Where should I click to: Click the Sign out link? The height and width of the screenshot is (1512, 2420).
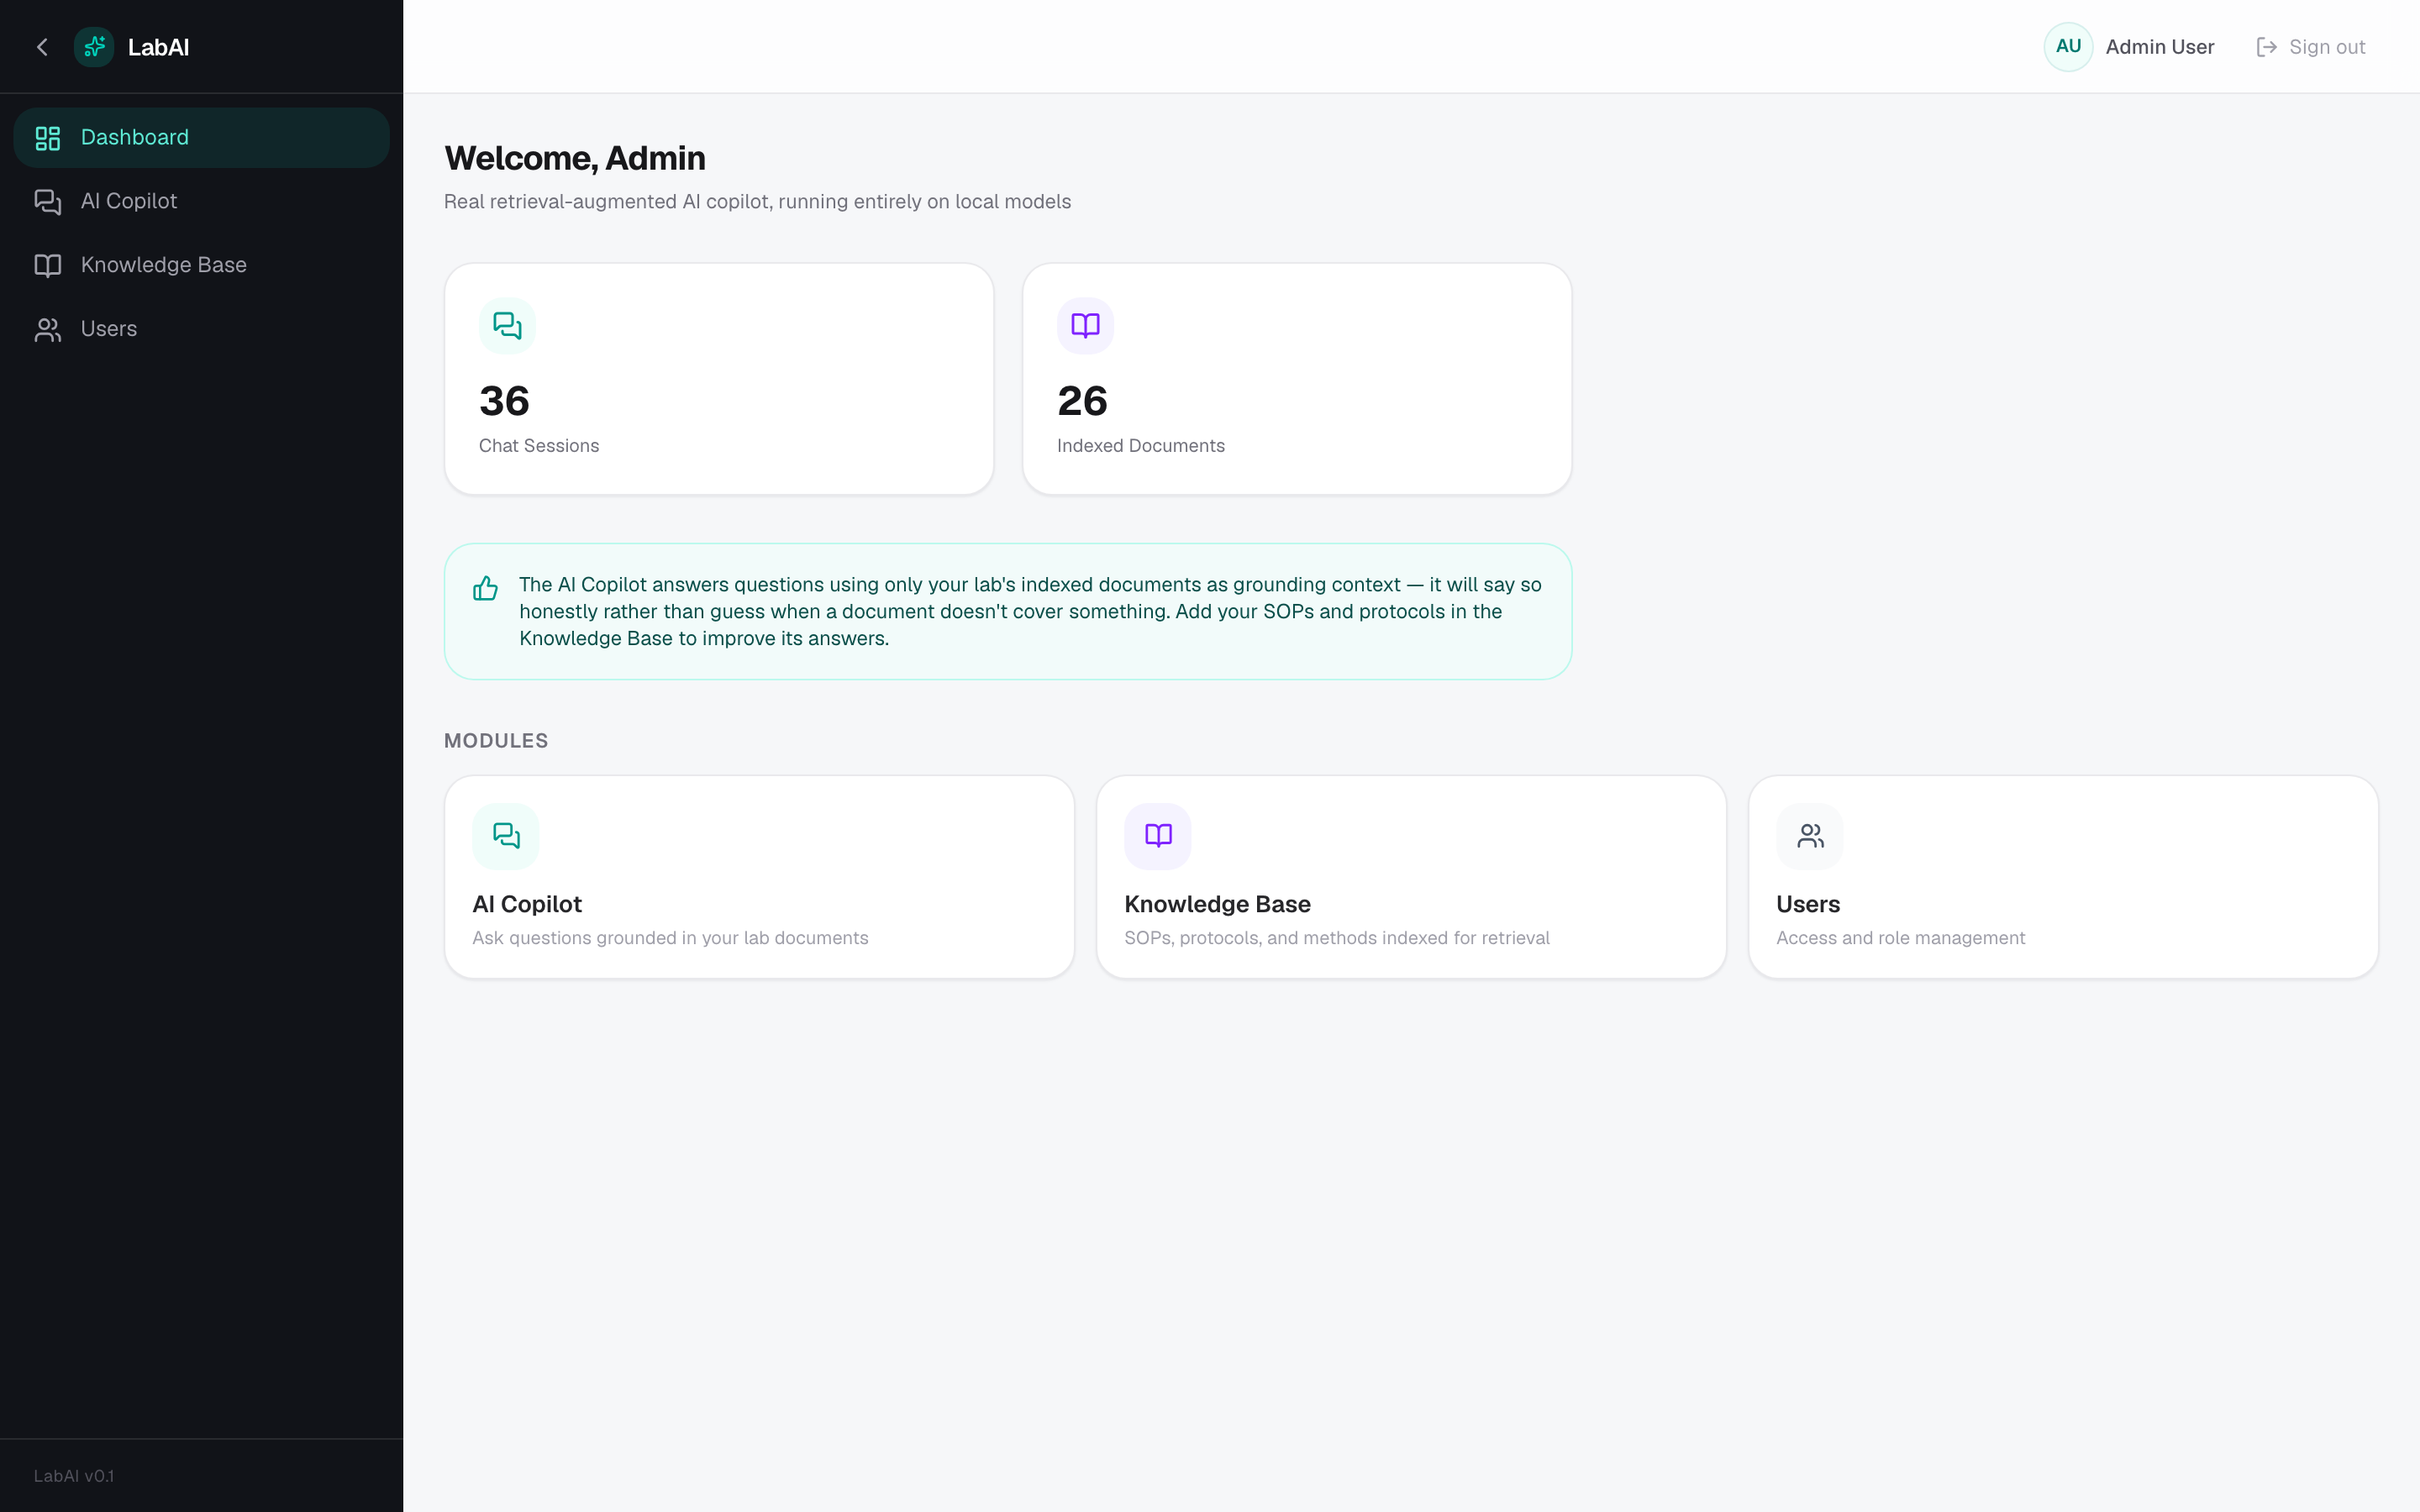point(2311,47)
